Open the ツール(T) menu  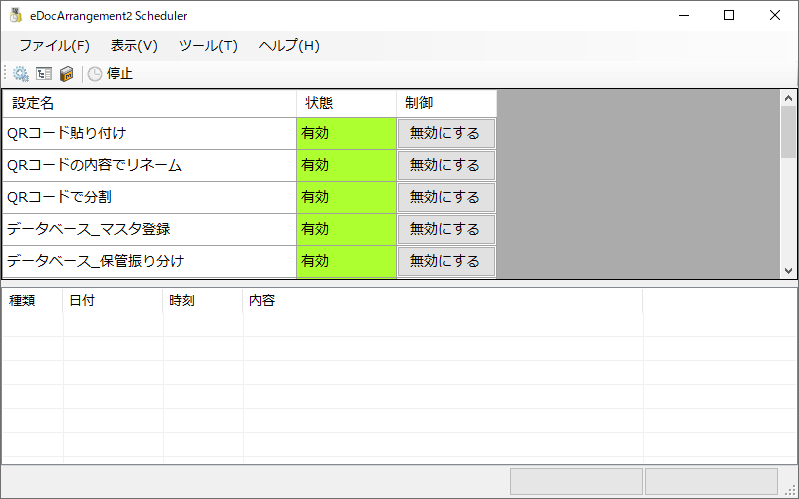pyautogui.click(x=208, y=45)
